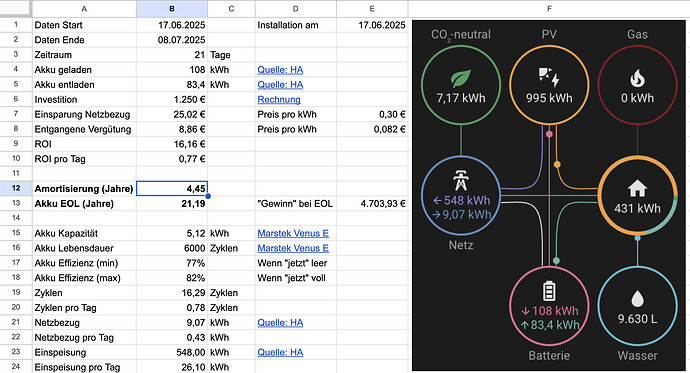Screen dimensions: 690x373
Task: Select Entgangene Vergütung value 8,86 €
Action: tap(172, 129)
